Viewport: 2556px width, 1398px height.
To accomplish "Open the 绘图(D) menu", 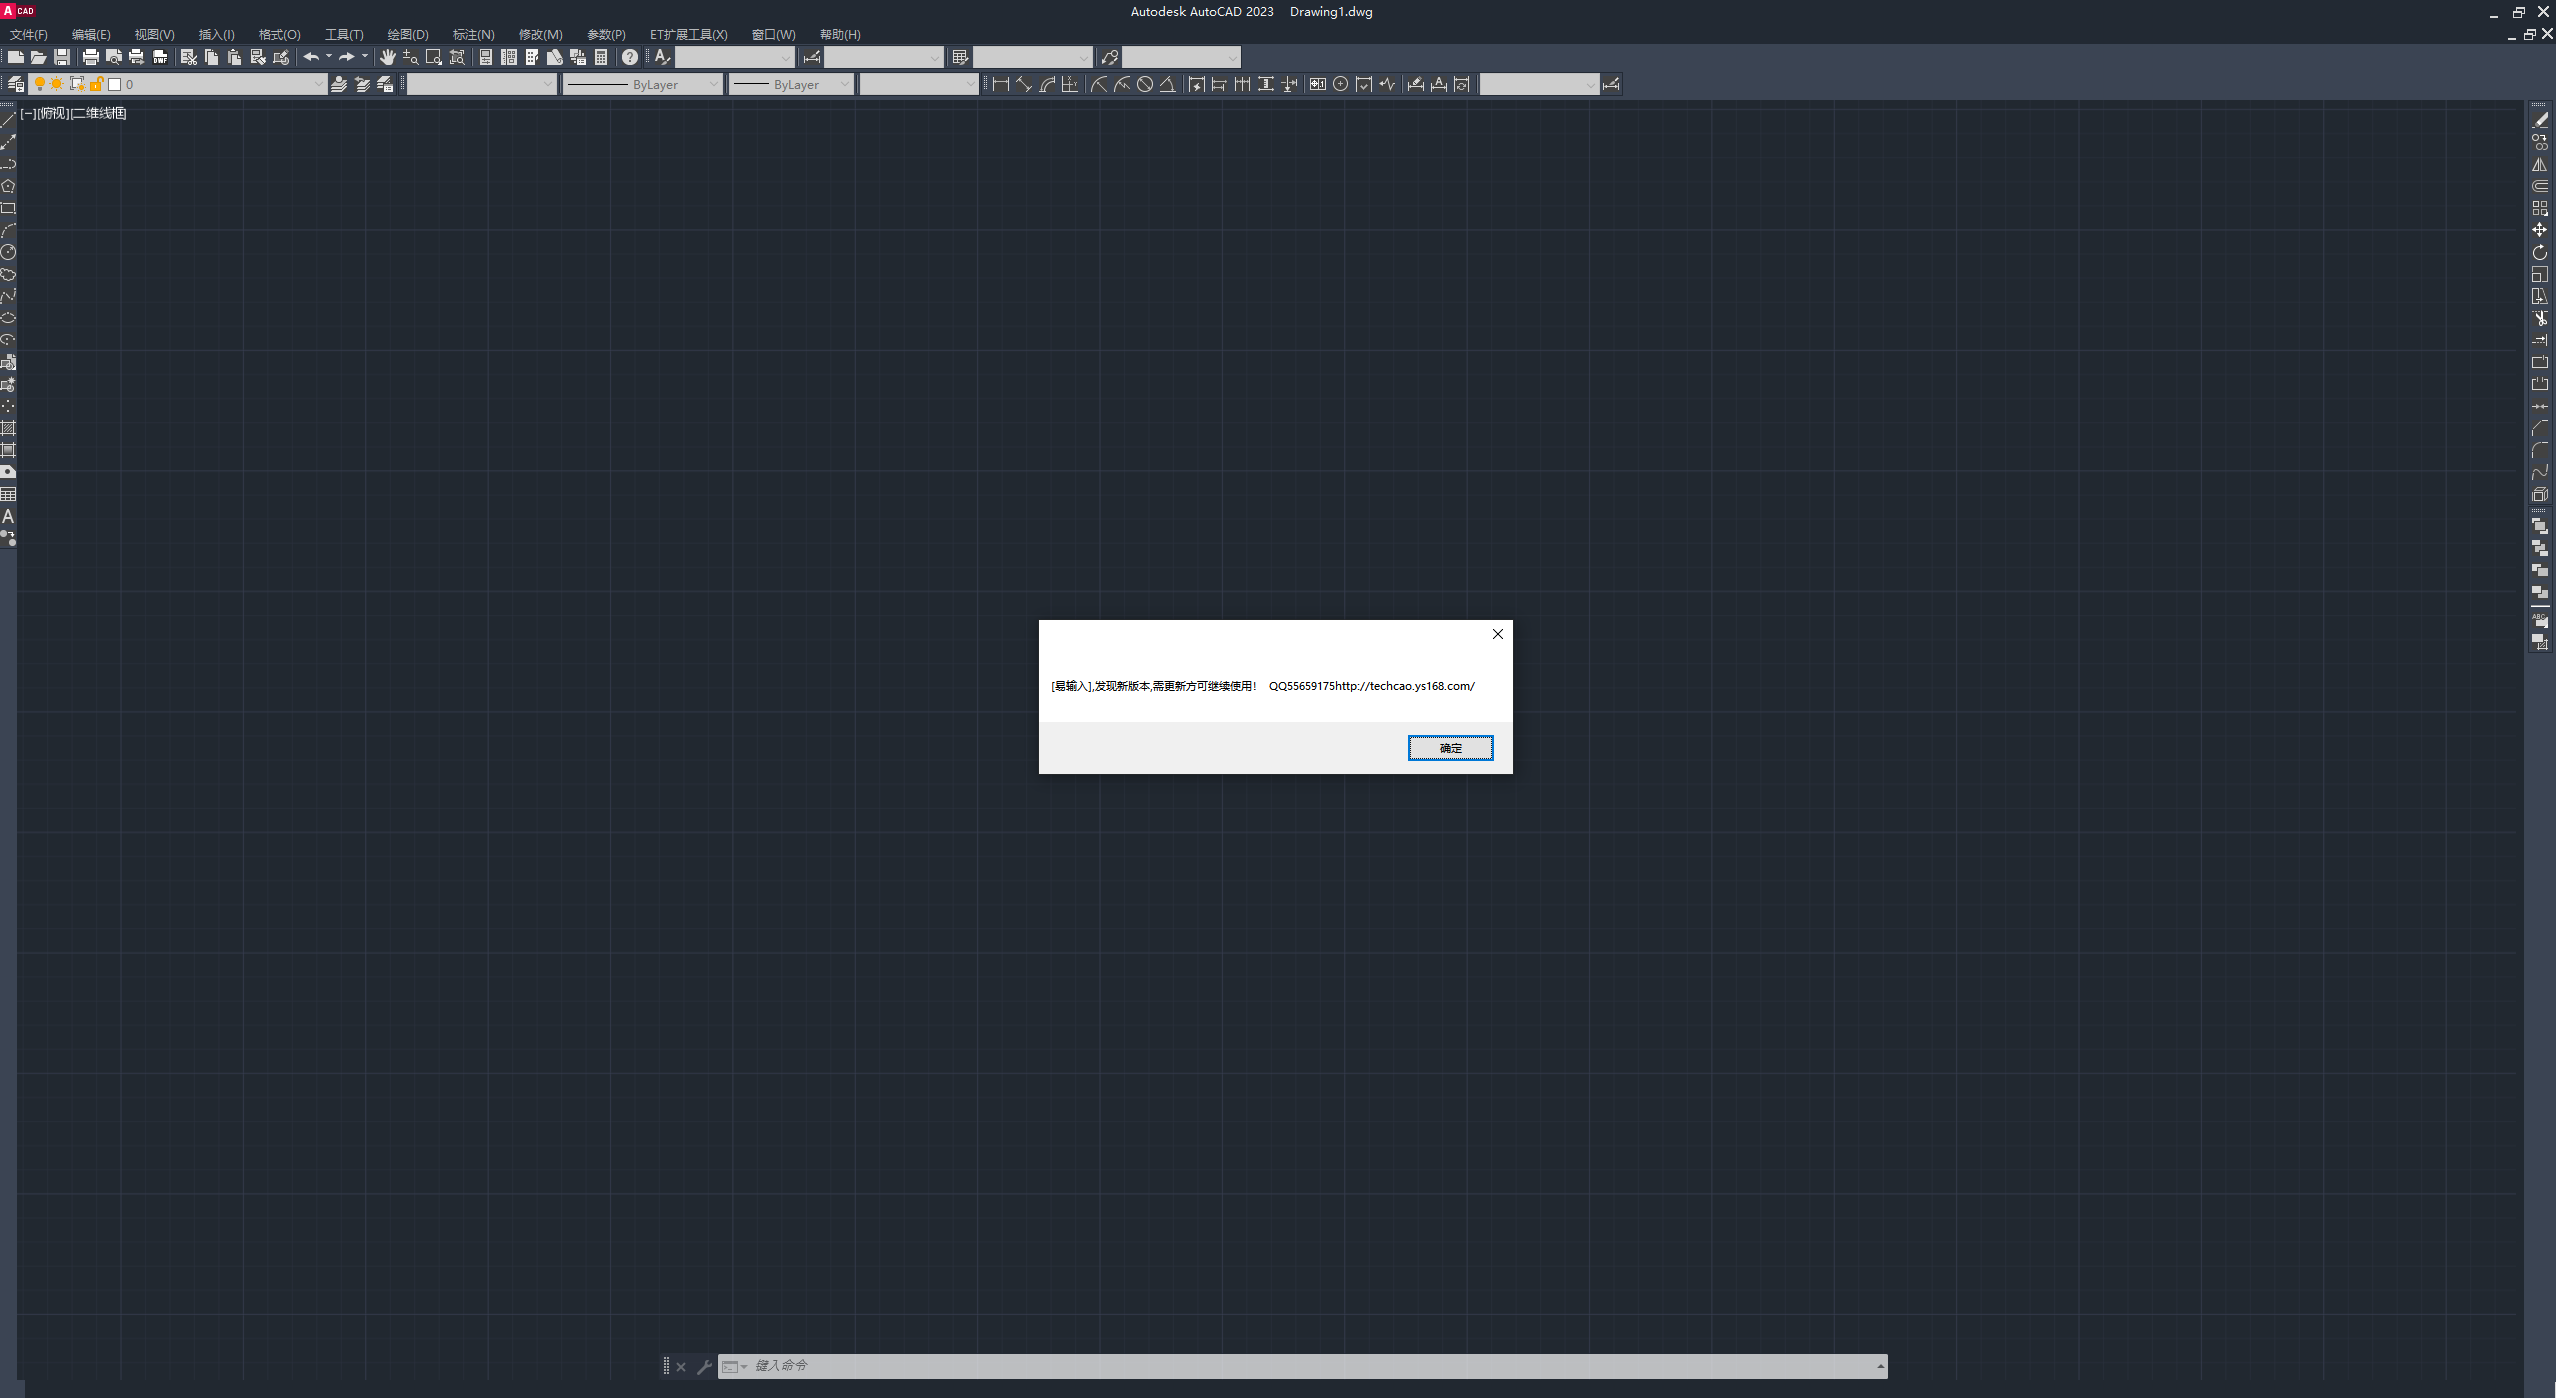I will [x=408, y=34].
